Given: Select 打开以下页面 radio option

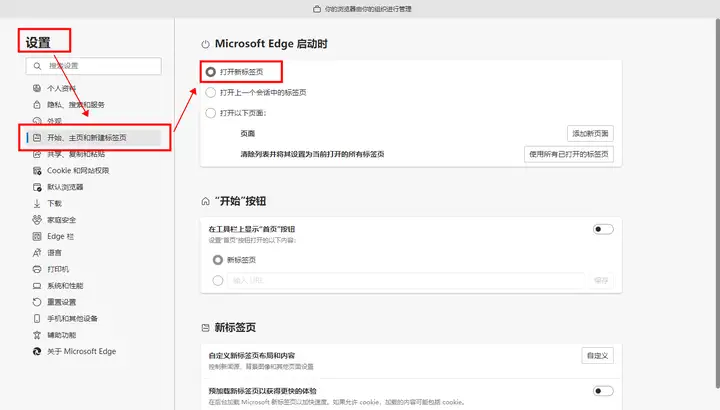Looking at the screenshot, I should tap(211, 113).
